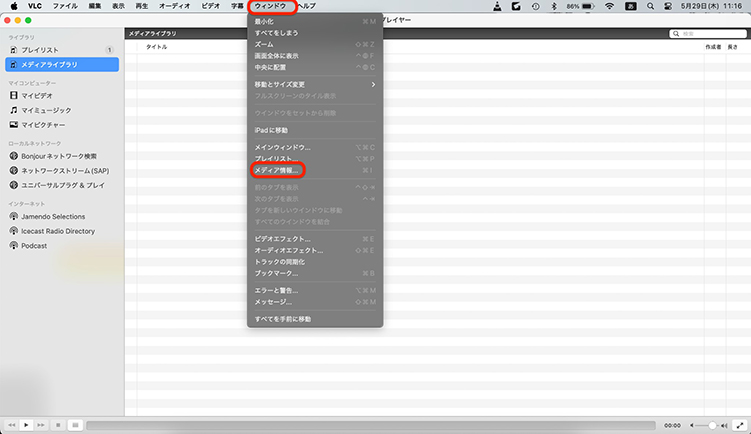Open メディア情報... from the menu
The image size is (751, 434).
[315, 171]
